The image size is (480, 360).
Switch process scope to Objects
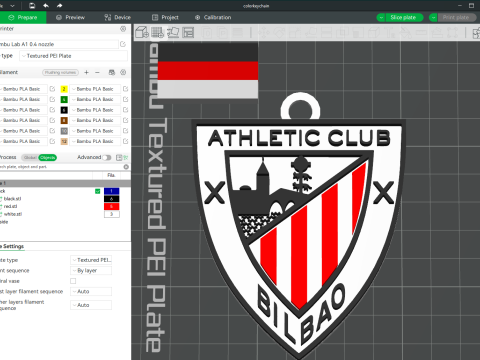48,157
